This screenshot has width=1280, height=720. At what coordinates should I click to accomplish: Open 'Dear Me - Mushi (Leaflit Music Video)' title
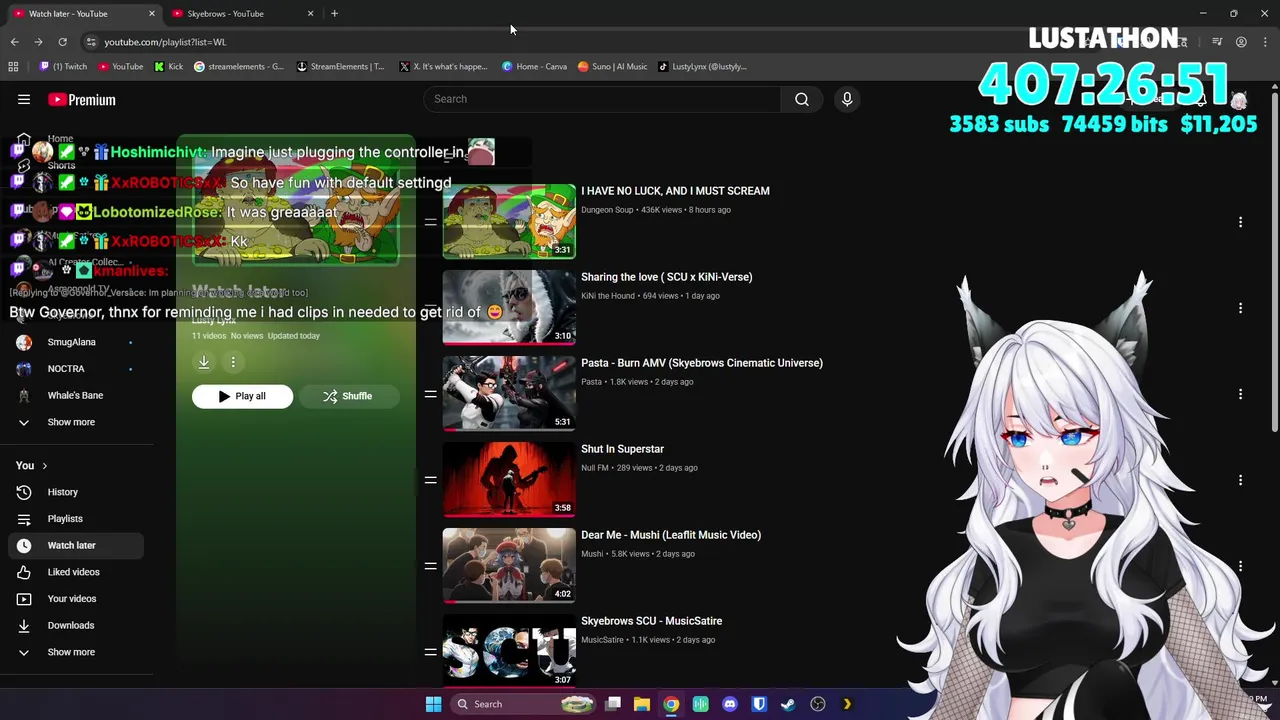pyautogui.click(x=671, y=535)
